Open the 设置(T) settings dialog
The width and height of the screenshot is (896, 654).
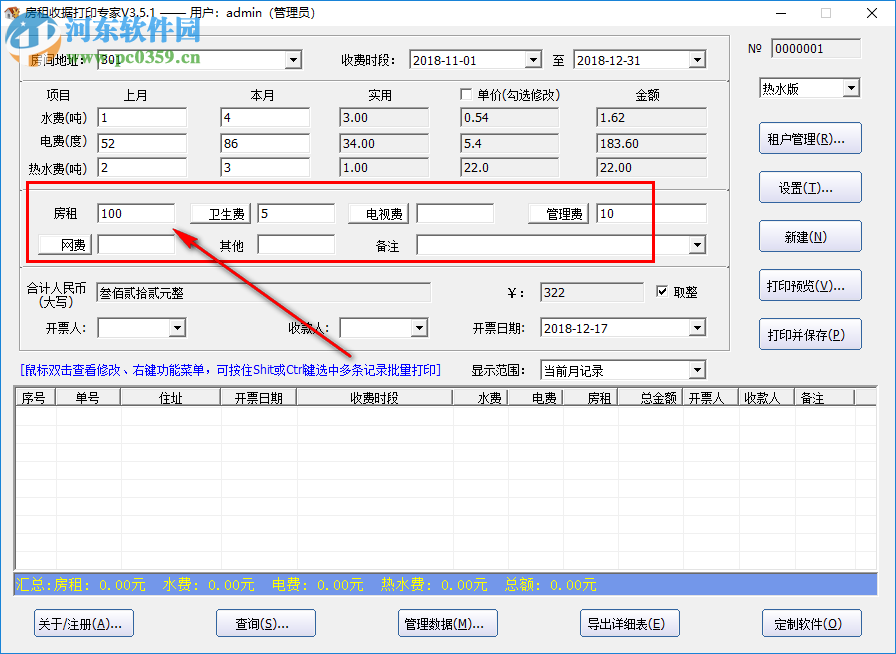coord(810,187)
